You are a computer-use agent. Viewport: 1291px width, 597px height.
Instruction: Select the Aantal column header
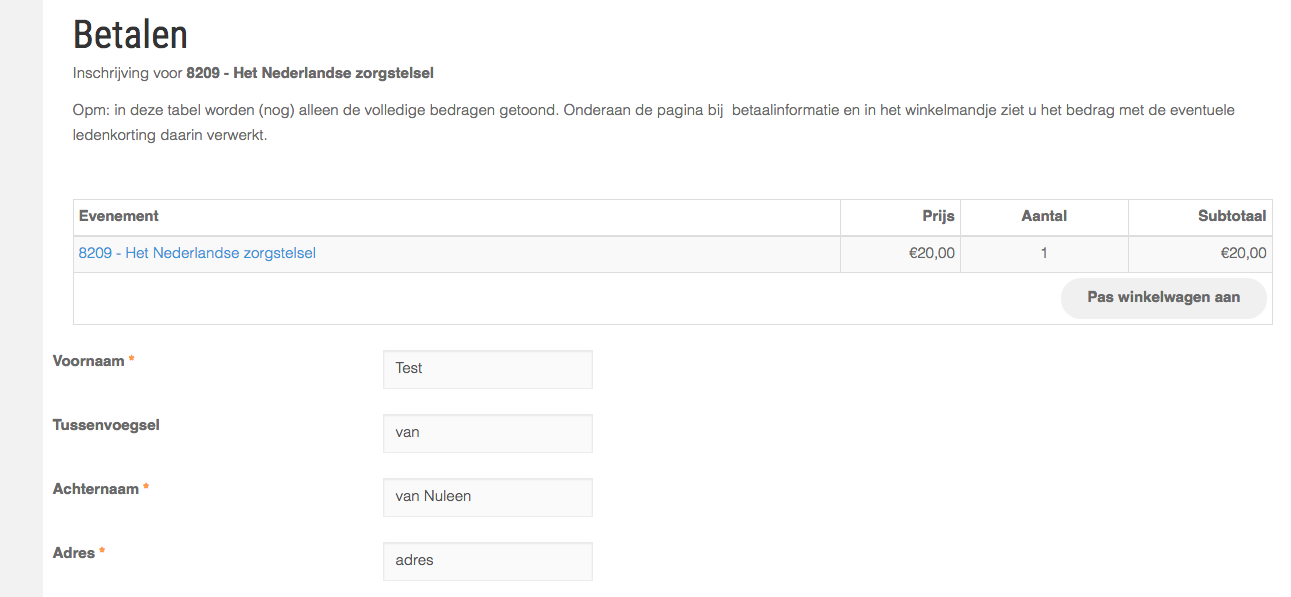tap(1044, 216)
